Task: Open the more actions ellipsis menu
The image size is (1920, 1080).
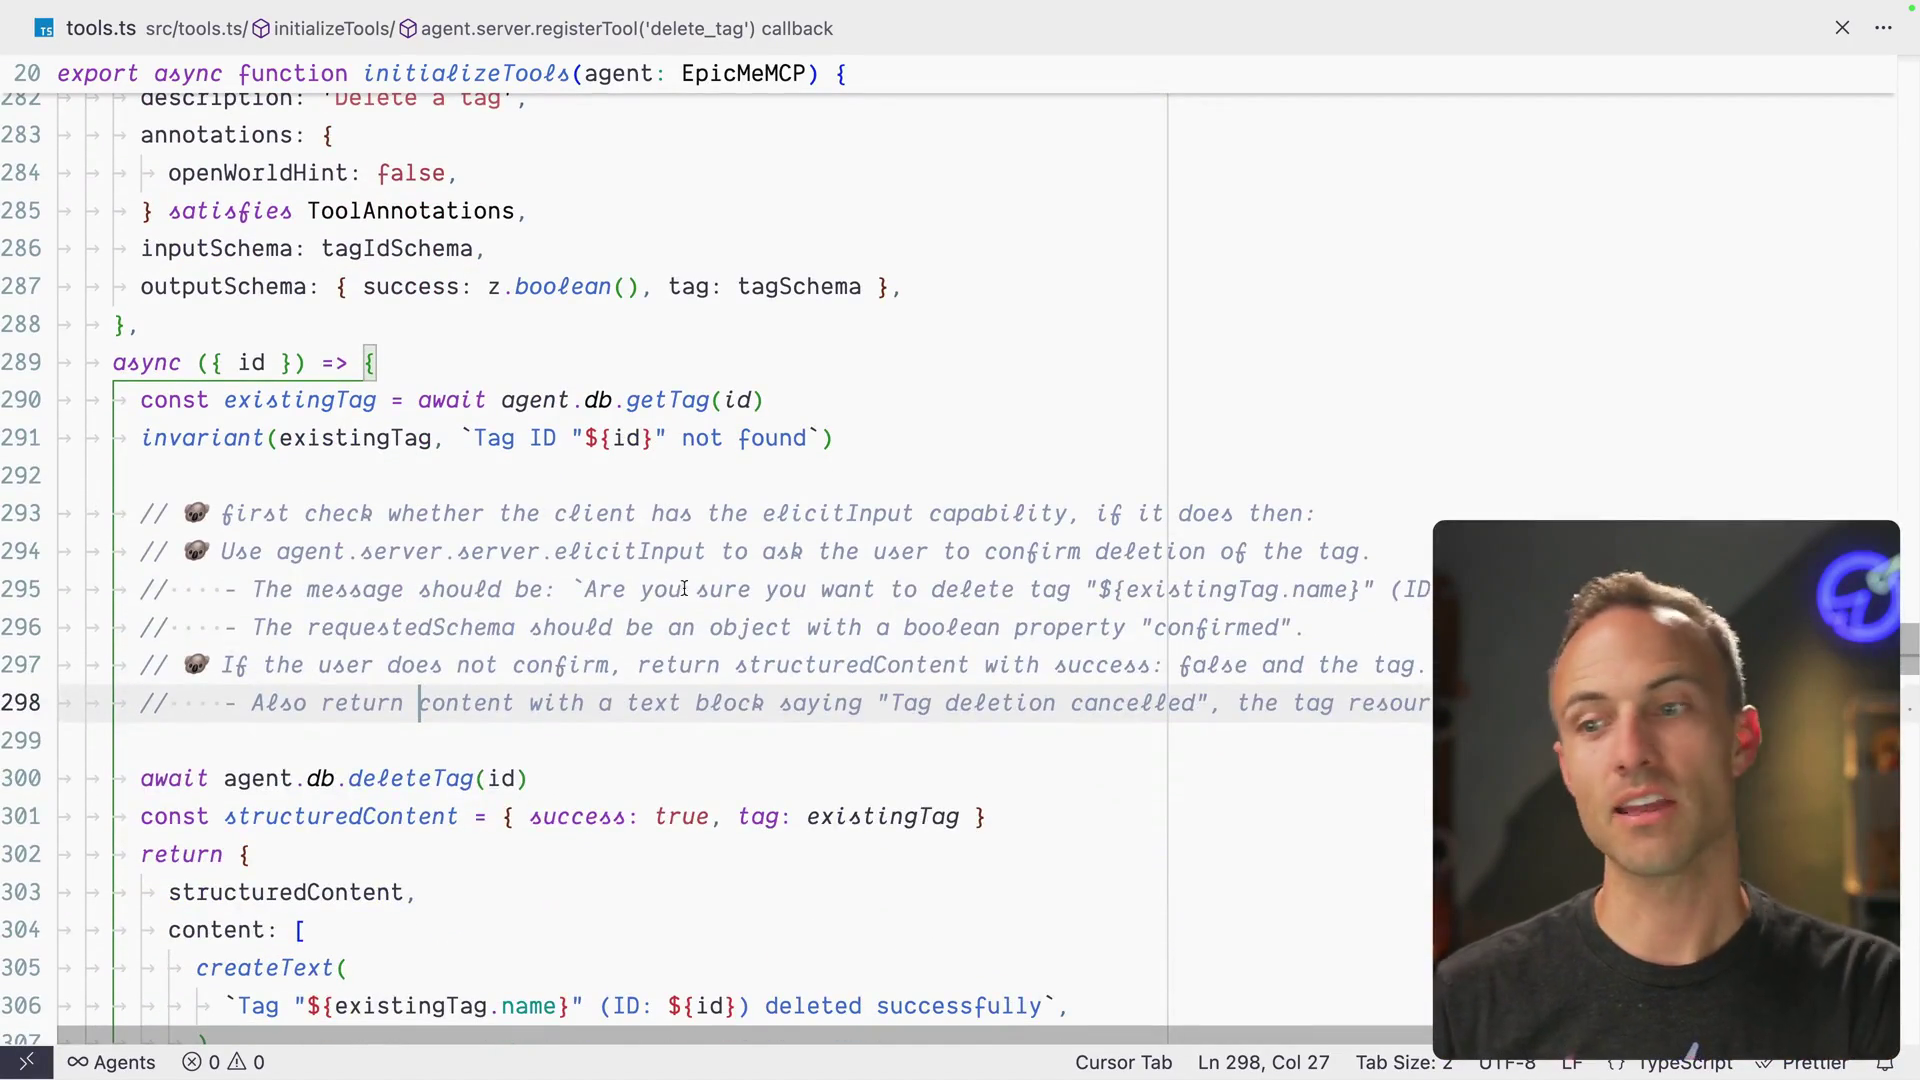Action: coord(1884,28)
